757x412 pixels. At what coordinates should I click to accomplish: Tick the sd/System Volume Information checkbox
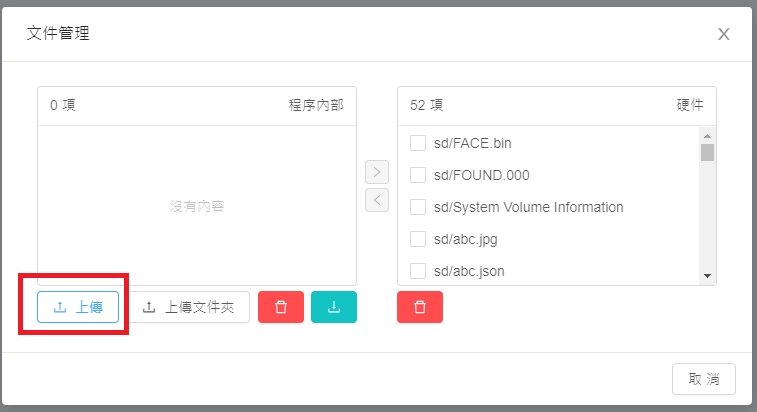(x=419, y=207)
